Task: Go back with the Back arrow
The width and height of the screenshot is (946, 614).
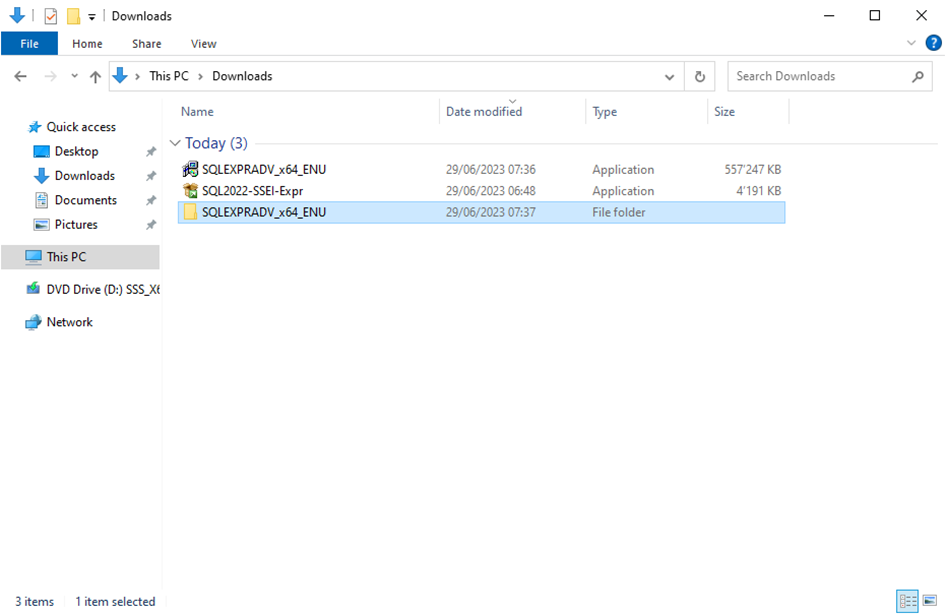Action: pos(21,76)
